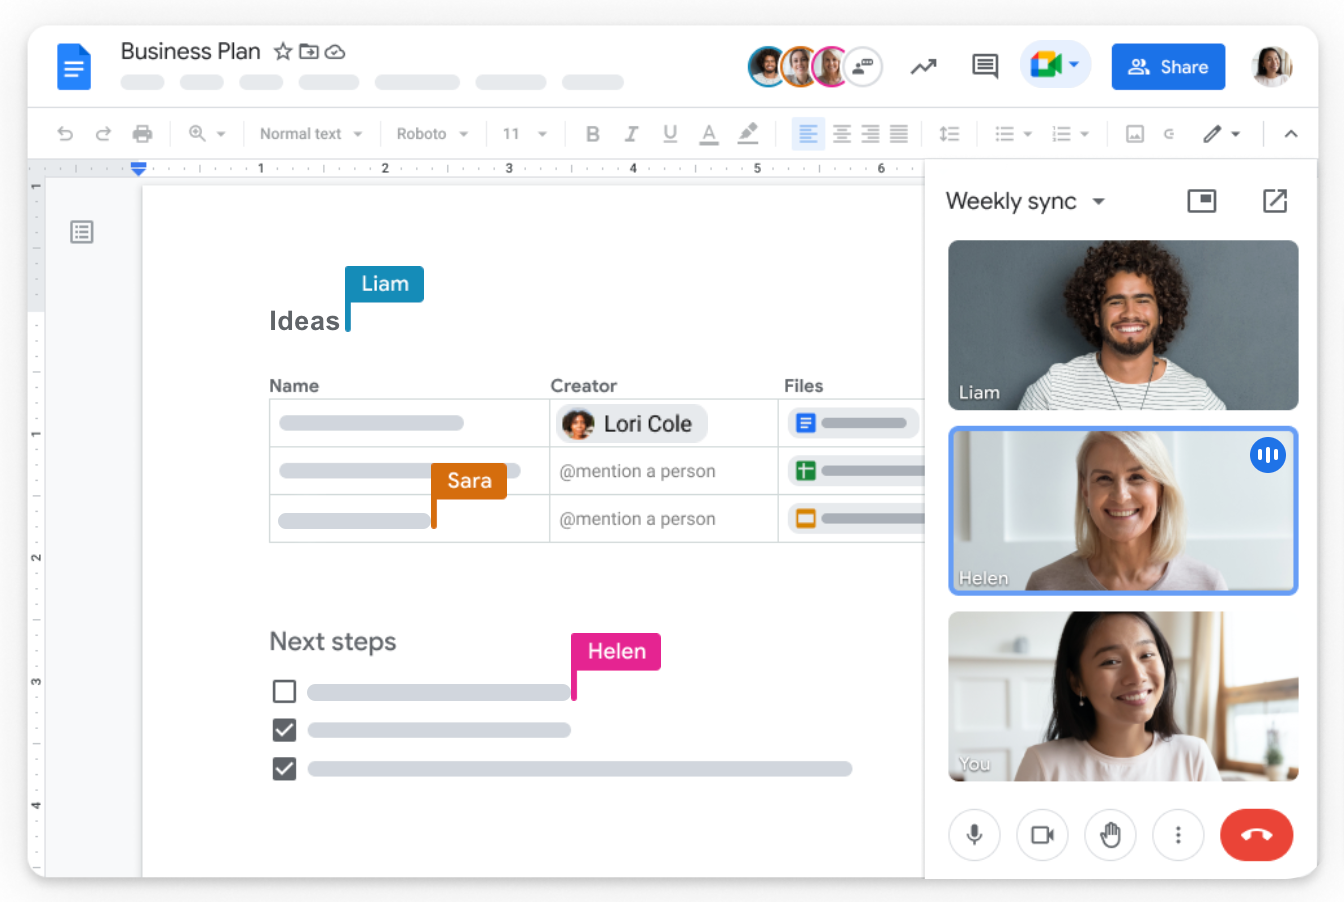Click the Share button
Image resolution: width=1344 pixels, height=902 pixels.
point(1168,66)
